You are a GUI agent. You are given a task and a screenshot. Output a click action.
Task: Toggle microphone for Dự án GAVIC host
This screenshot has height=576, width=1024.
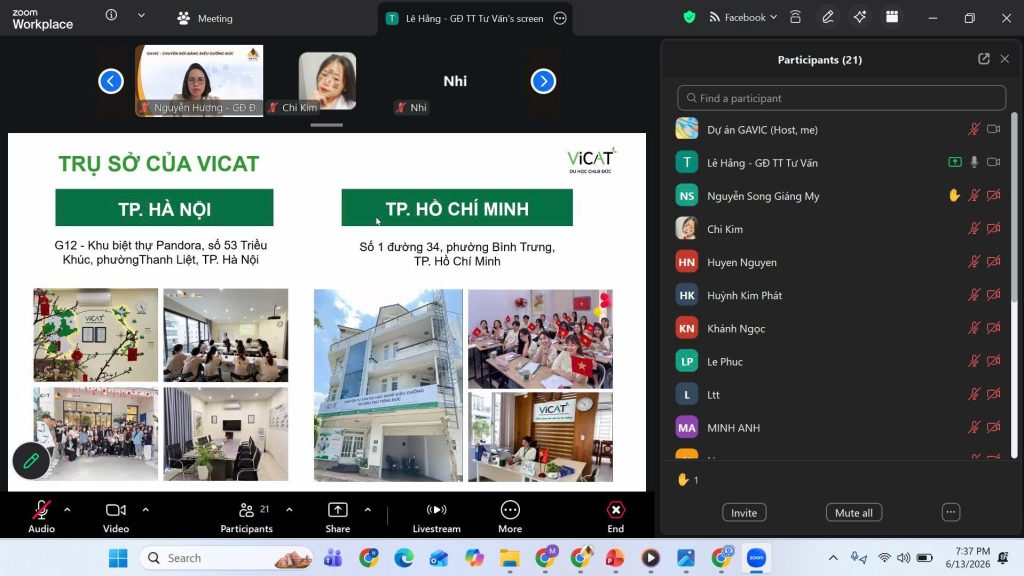click(974, 129)
